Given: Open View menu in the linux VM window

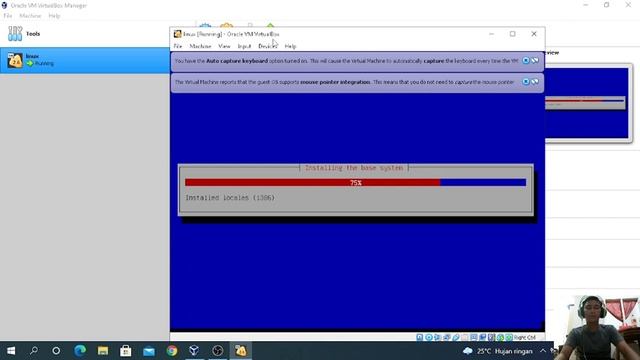Looking at the screenshot, I should point(224,47).
